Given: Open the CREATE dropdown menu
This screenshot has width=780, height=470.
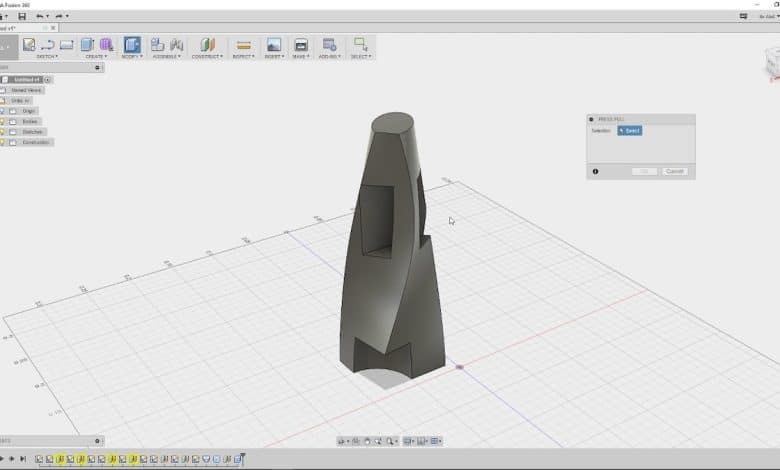Looking at the screenshot, I should click(x=96, y=57).
